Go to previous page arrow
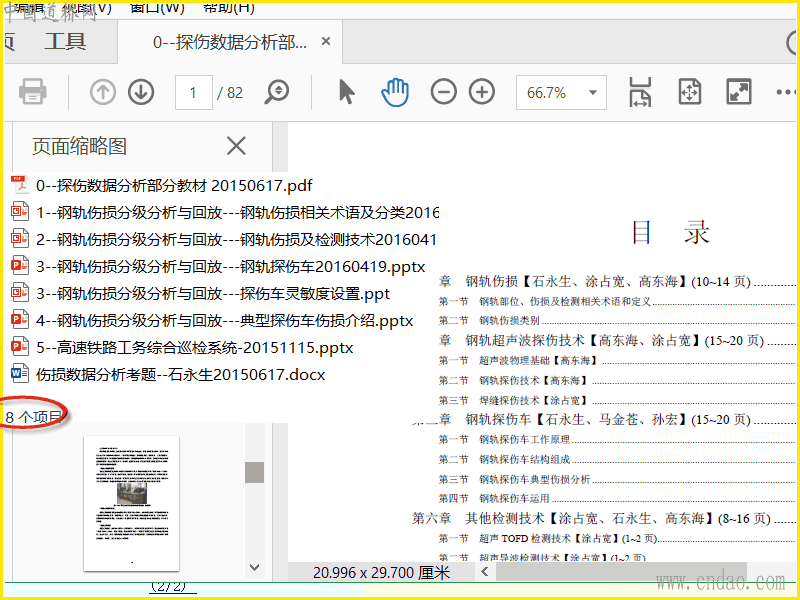The image size is (800, 600). (x=103, y=92)
